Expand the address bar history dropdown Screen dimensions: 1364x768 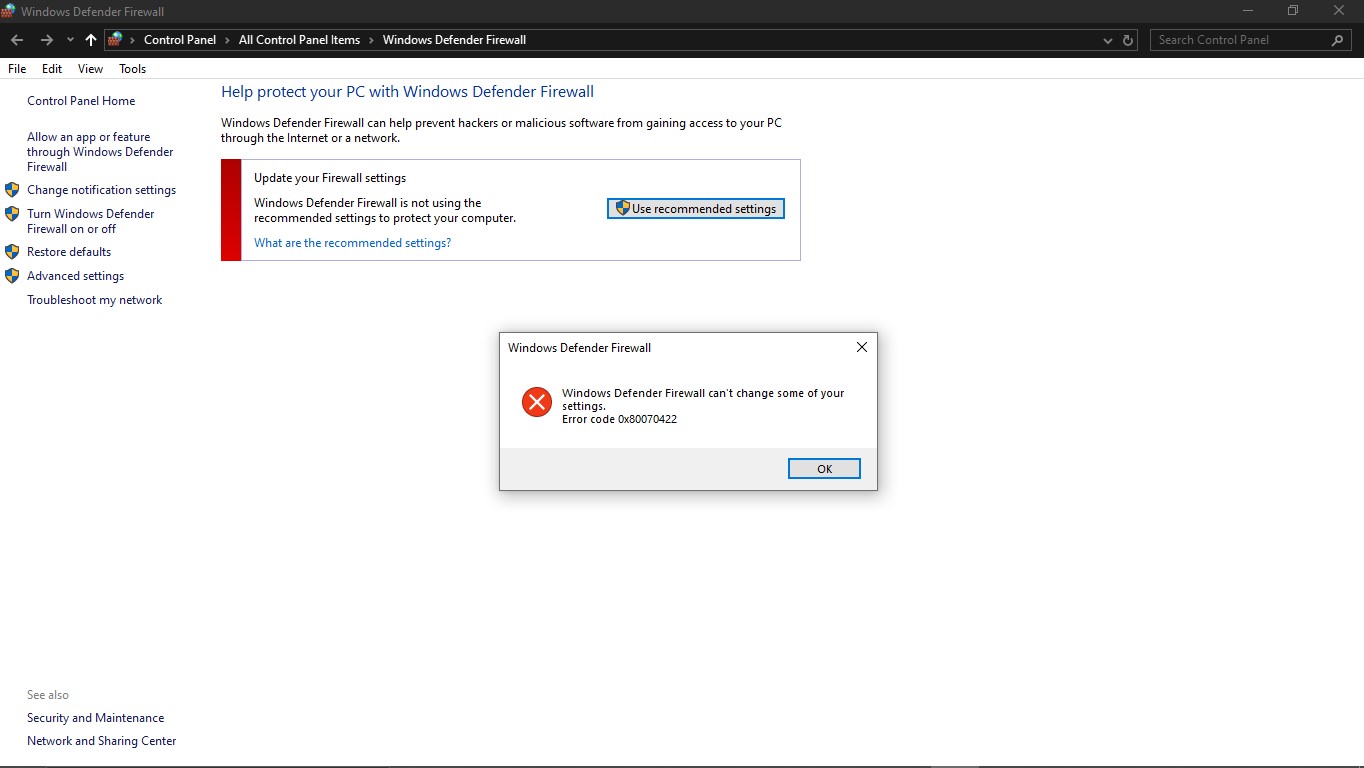tap(1108, 41)
